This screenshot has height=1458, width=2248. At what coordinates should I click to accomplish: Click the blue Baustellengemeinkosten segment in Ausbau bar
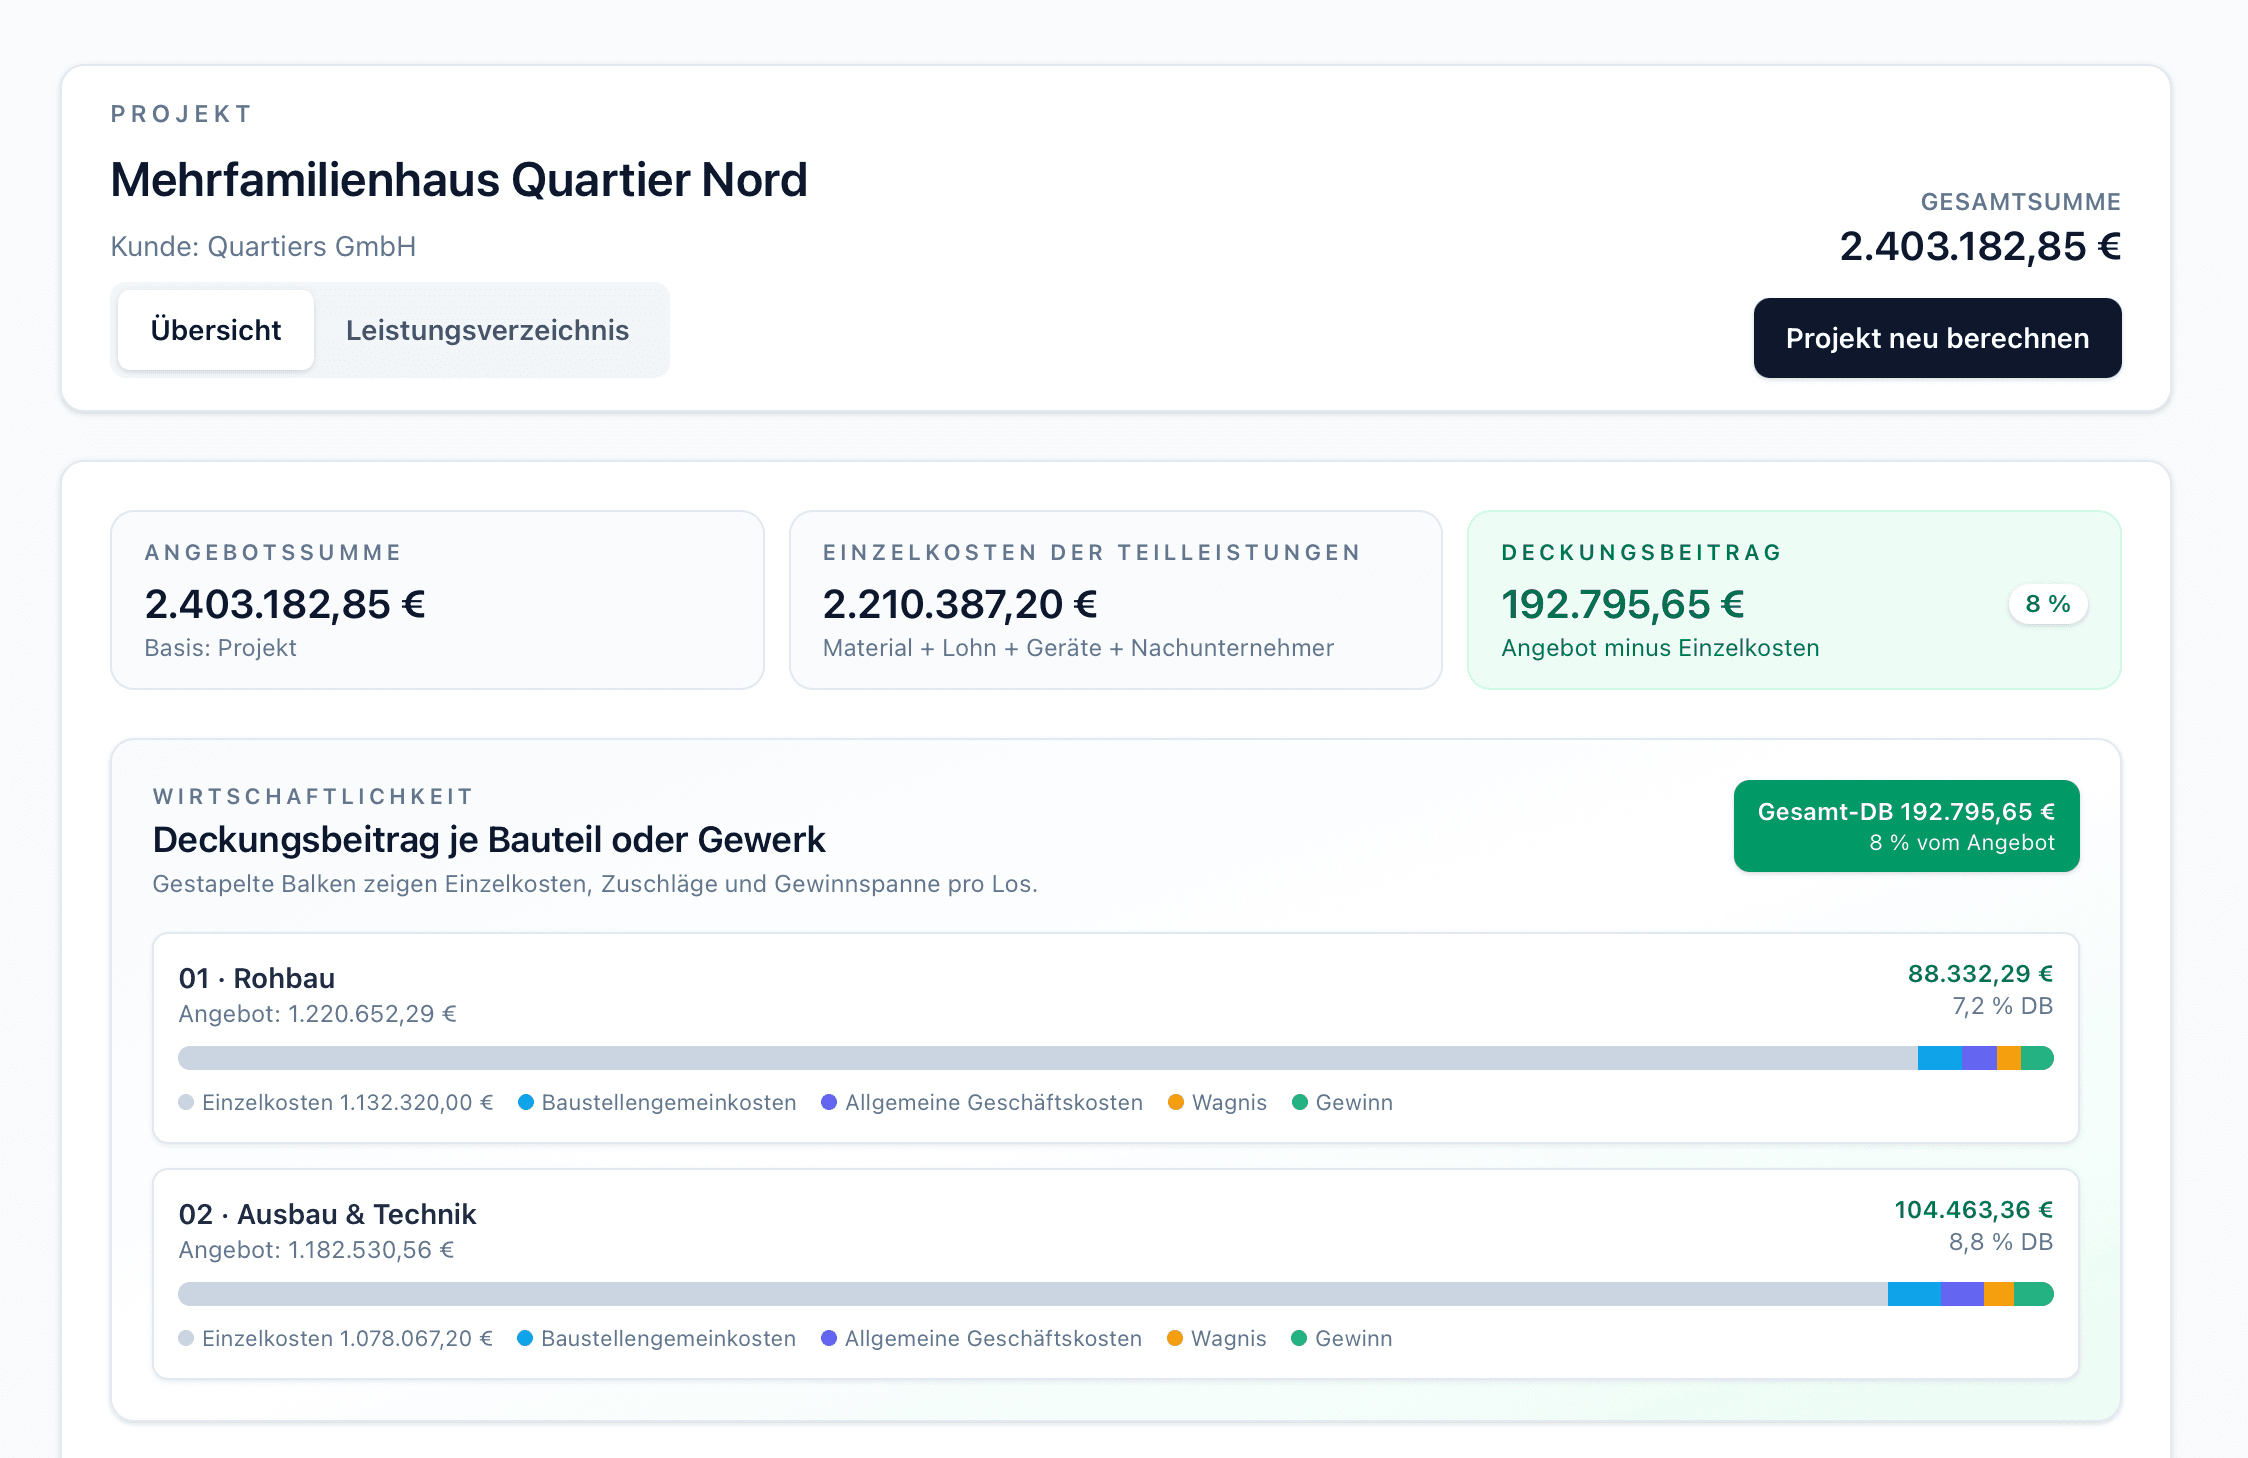point(1914,1294)
